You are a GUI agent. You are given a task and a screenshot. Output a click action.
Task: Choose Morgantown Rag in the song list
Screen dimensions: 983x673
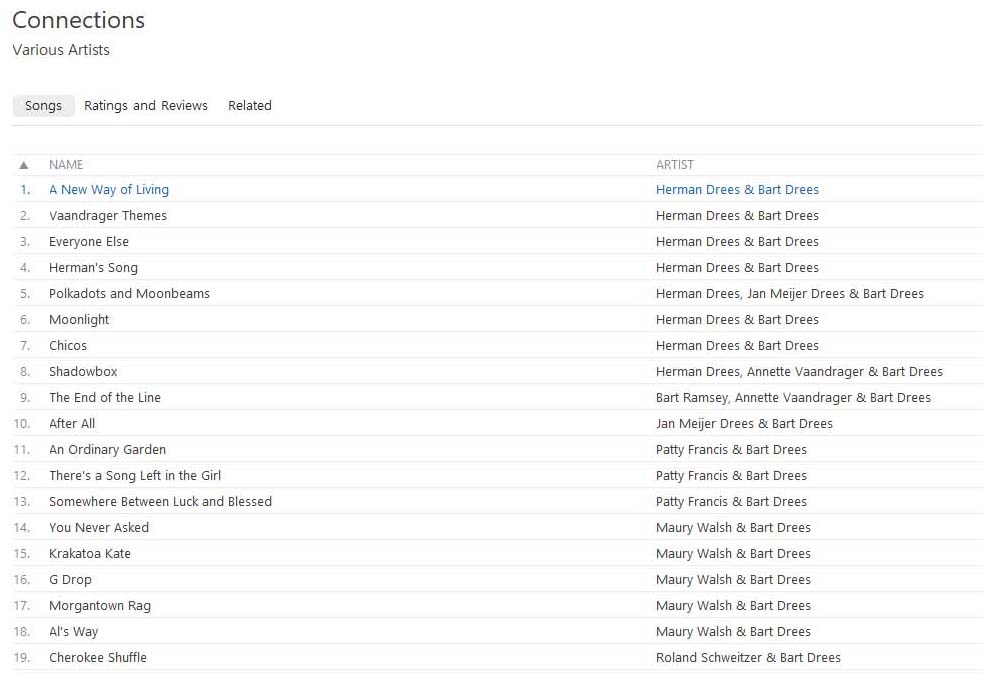[x=100, y=606]
